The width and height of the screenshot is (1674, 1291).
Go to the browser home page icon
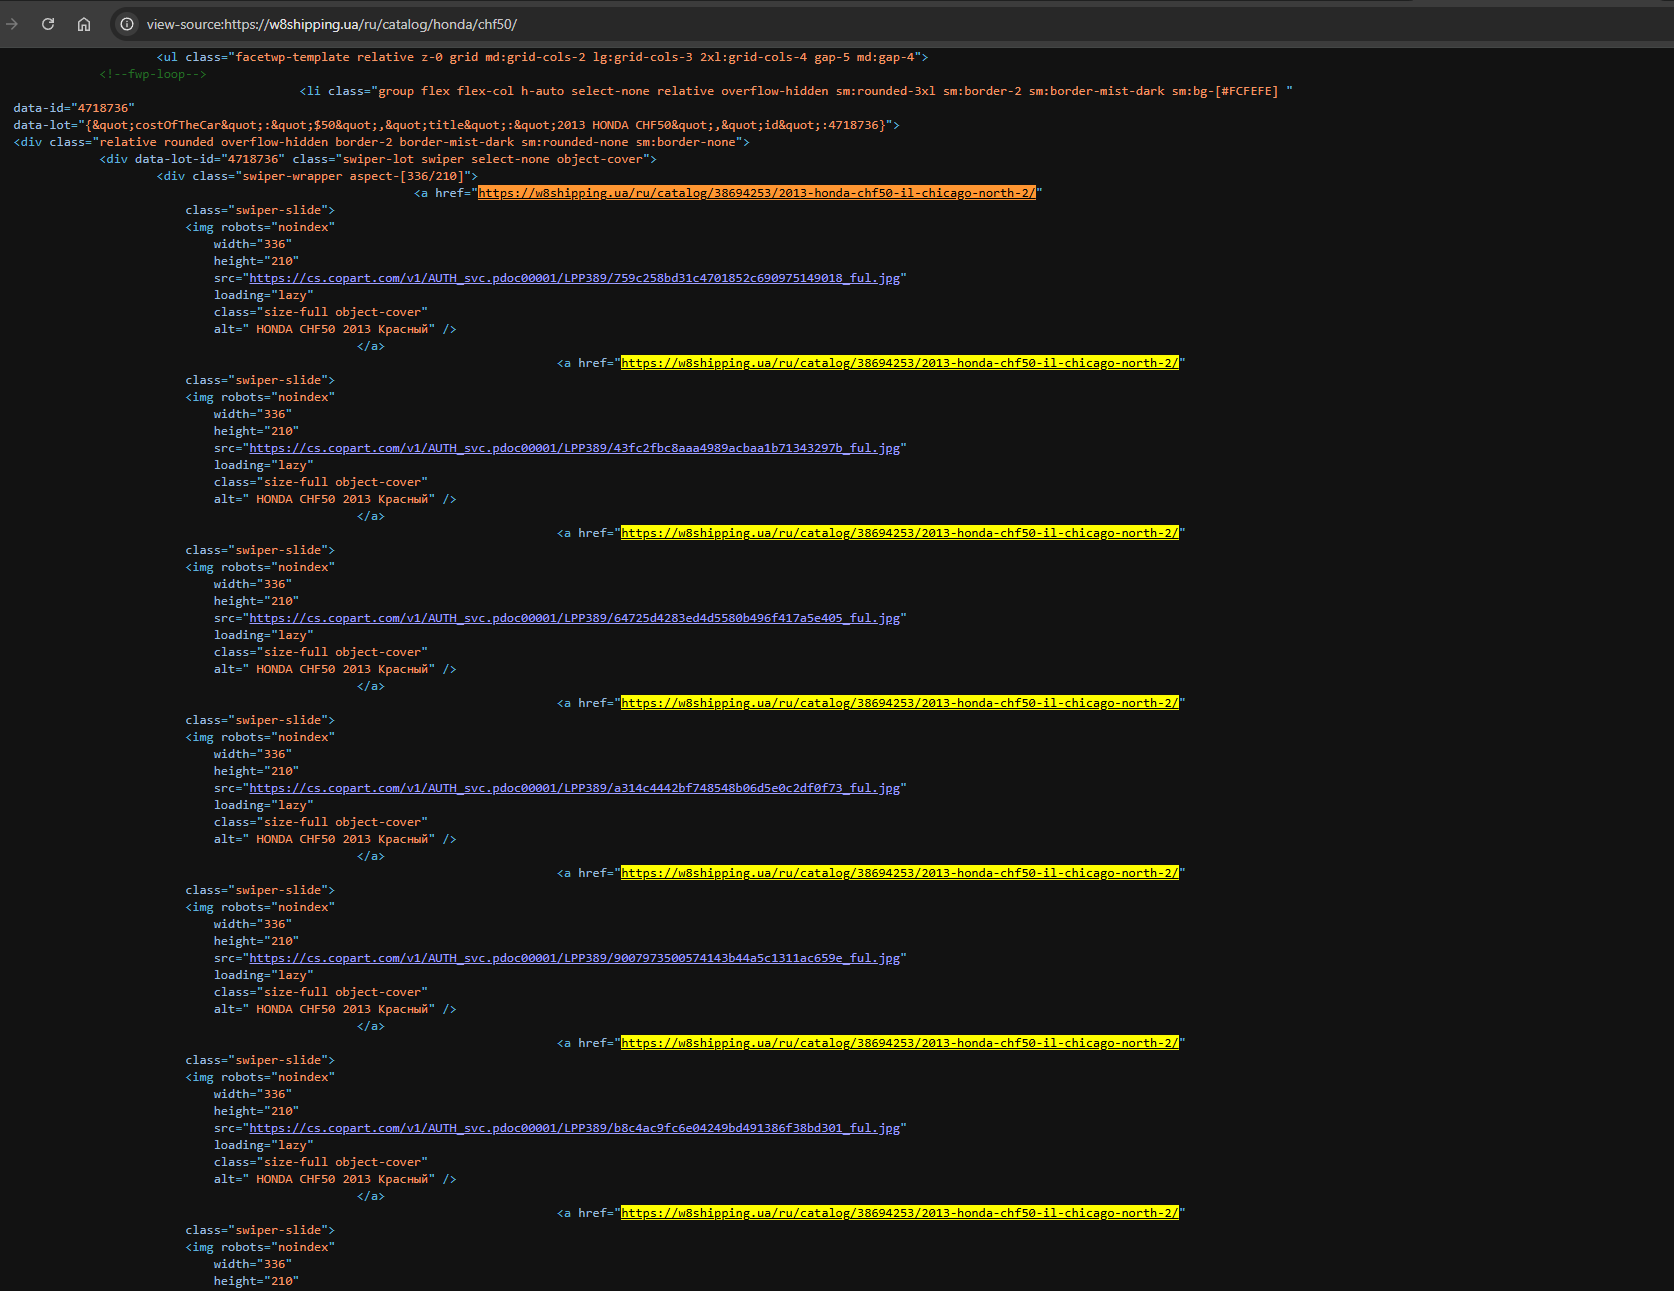click(84, 24)
